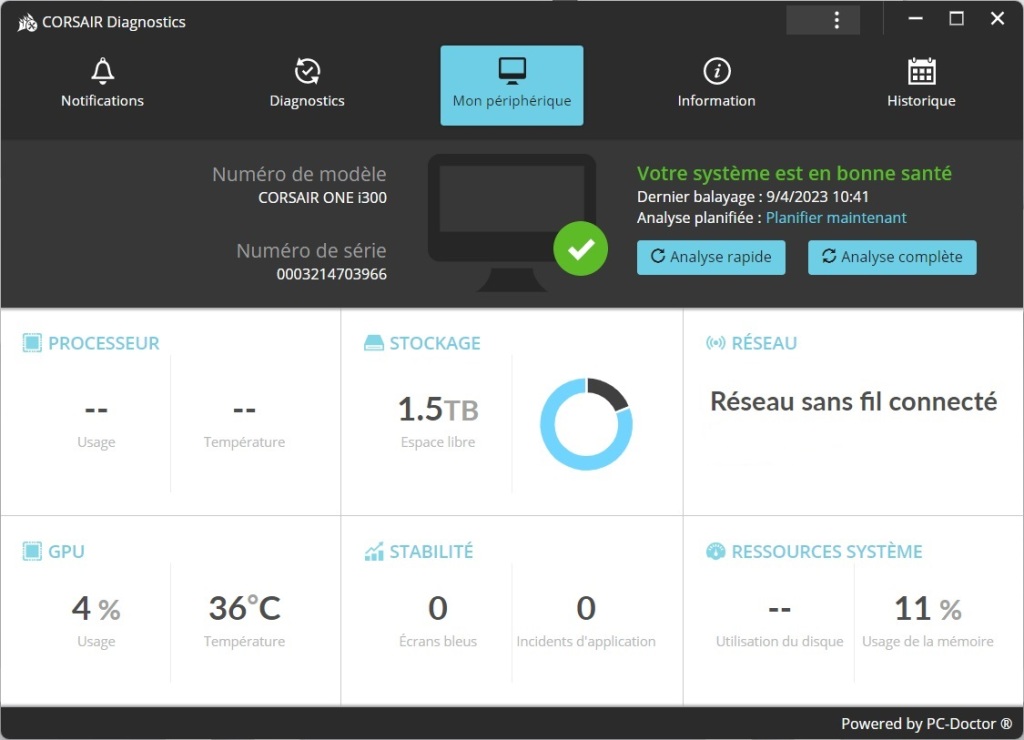
Task: Switch to the Diagnostics tab
Action: coord(307,85)
